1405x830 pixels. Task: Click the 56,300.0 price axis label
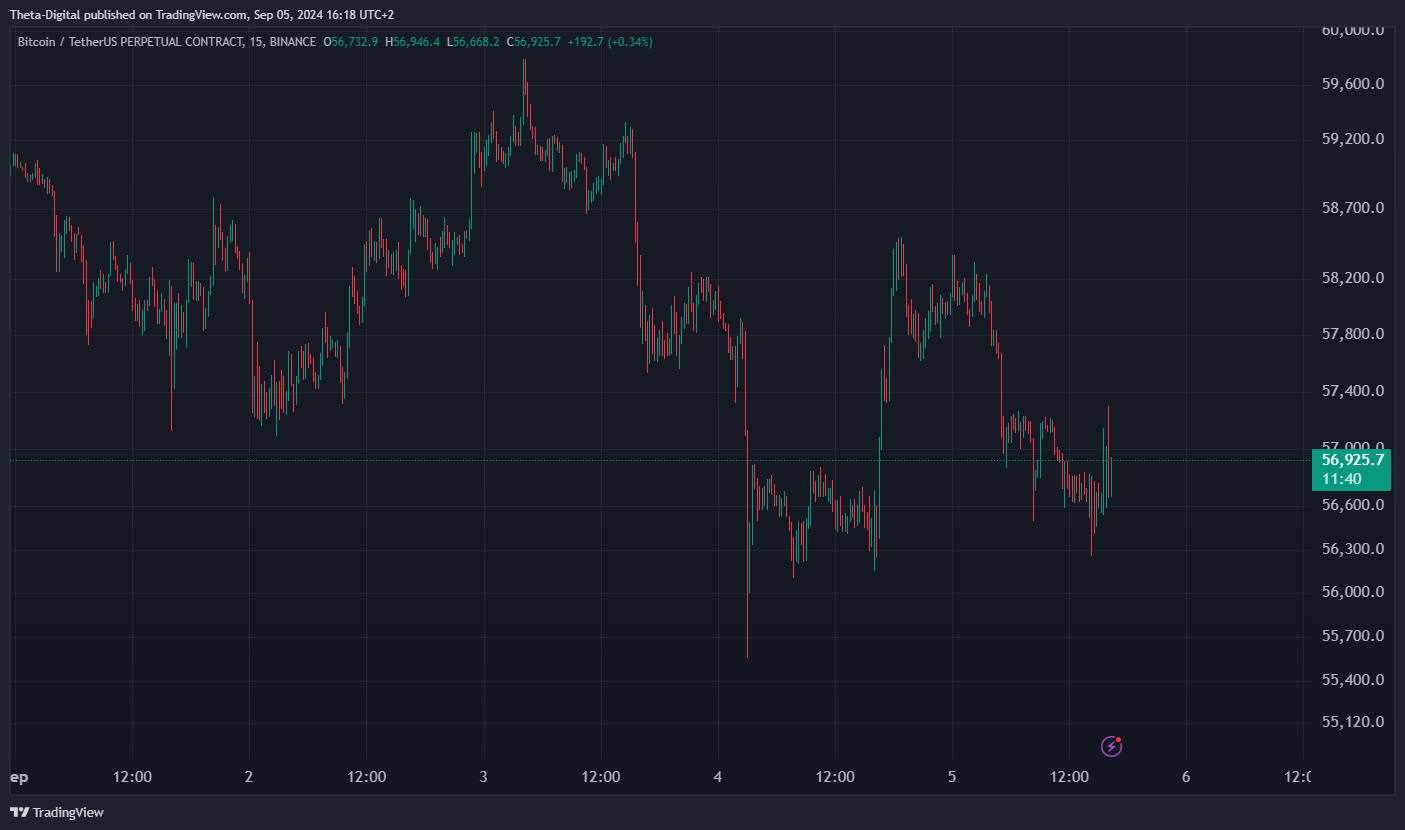click(1352, 548)
